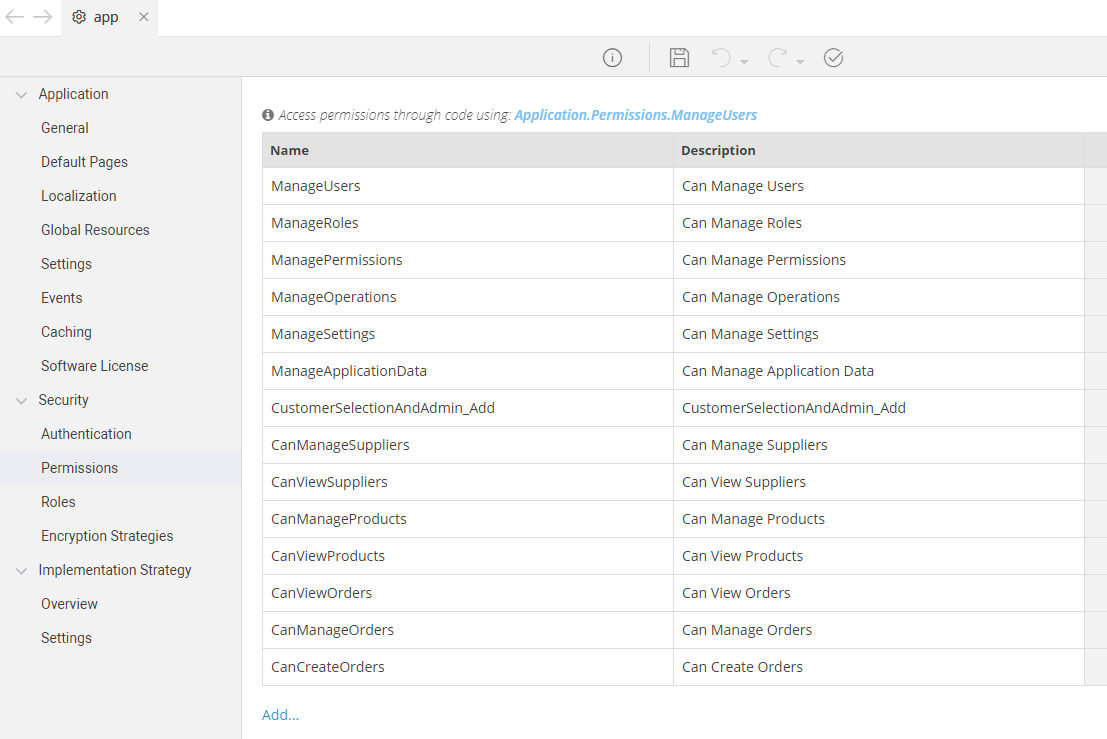The height and width of the screenshot is (739, 1107).
Task: Navigate back with the left arrow
Action: point(15,17)
